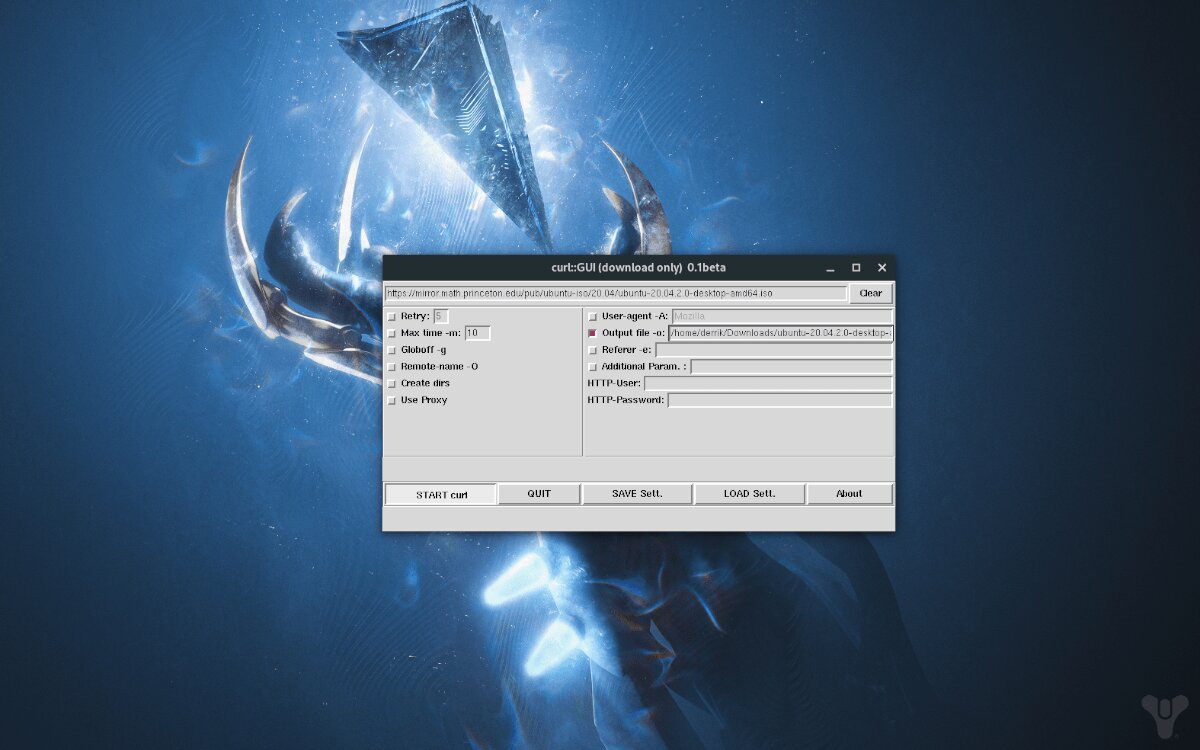Uncheck the Output file -o option
This screenshot has height=750, width=1200.
coord(592,333)
